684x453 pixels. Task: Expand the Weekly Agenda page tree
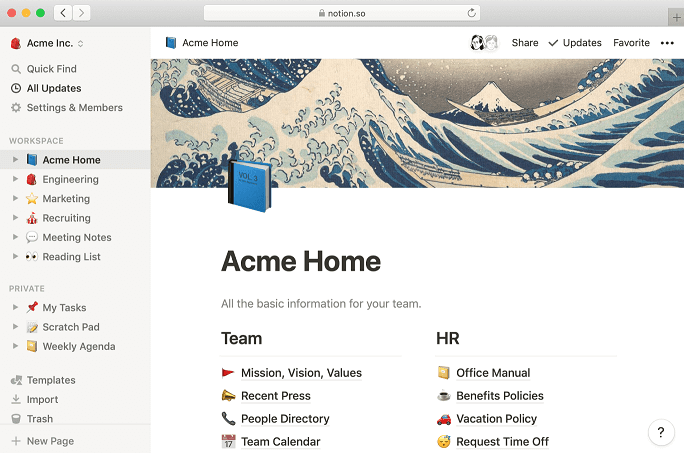pyautogui.click(x=15, y=346)
